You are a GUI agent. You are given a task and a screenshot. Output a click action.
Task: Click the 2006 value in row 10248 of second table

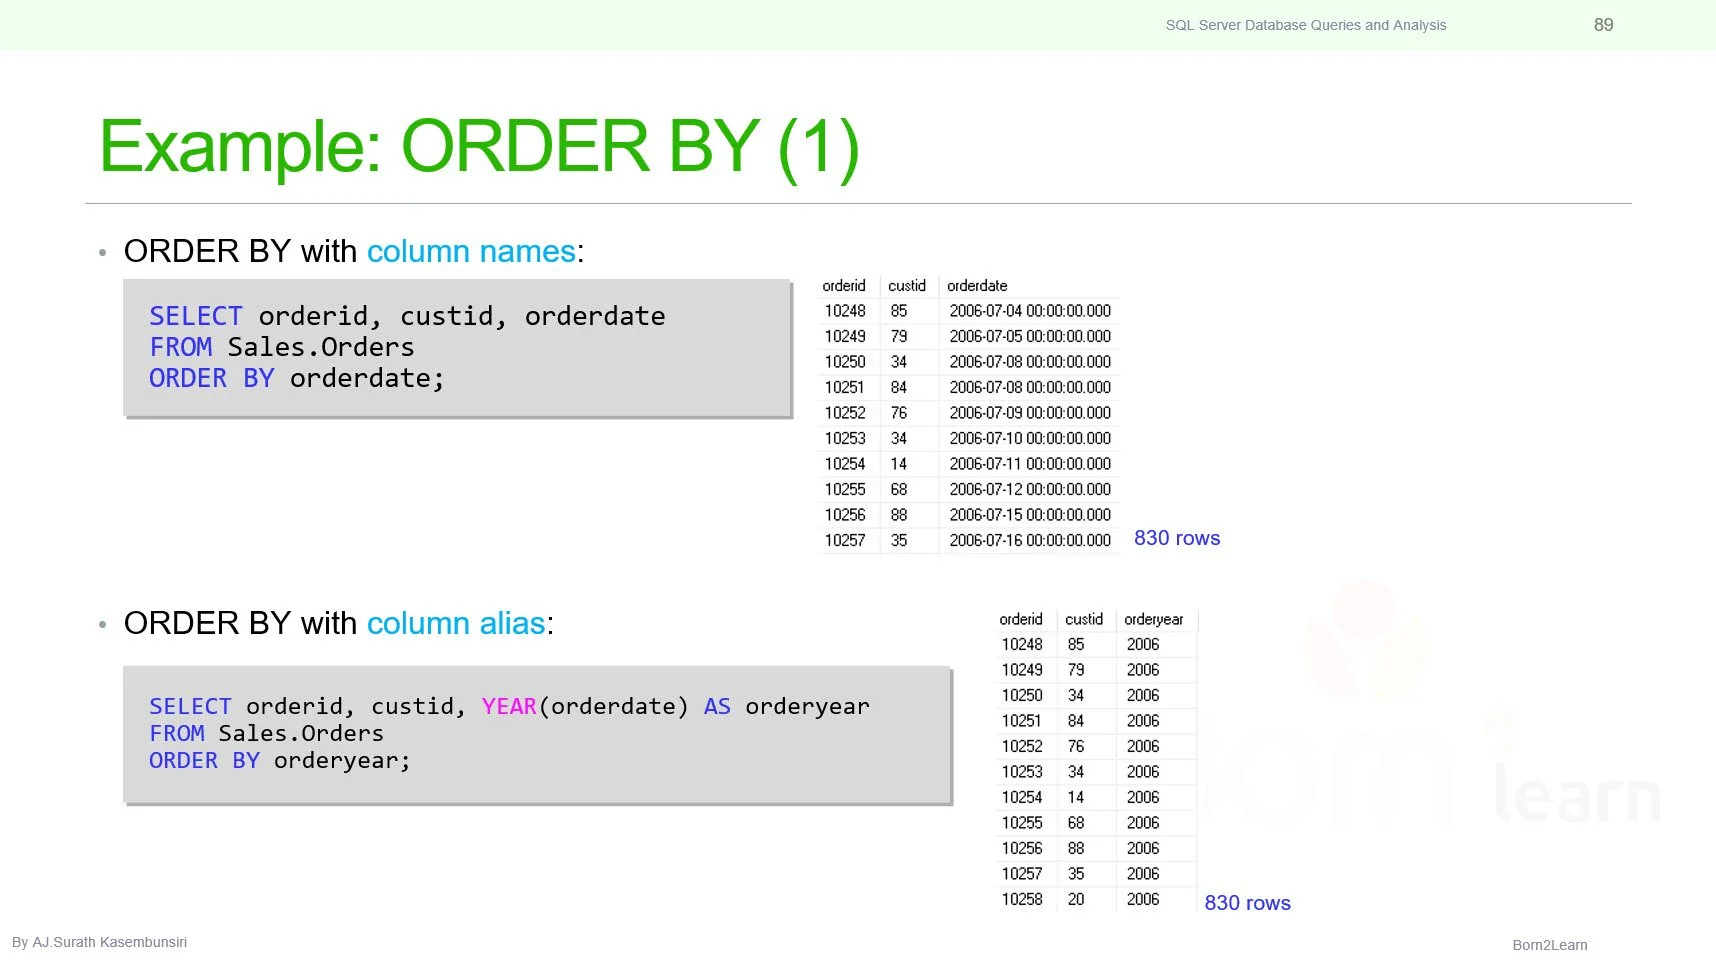tap(1143, 645)
